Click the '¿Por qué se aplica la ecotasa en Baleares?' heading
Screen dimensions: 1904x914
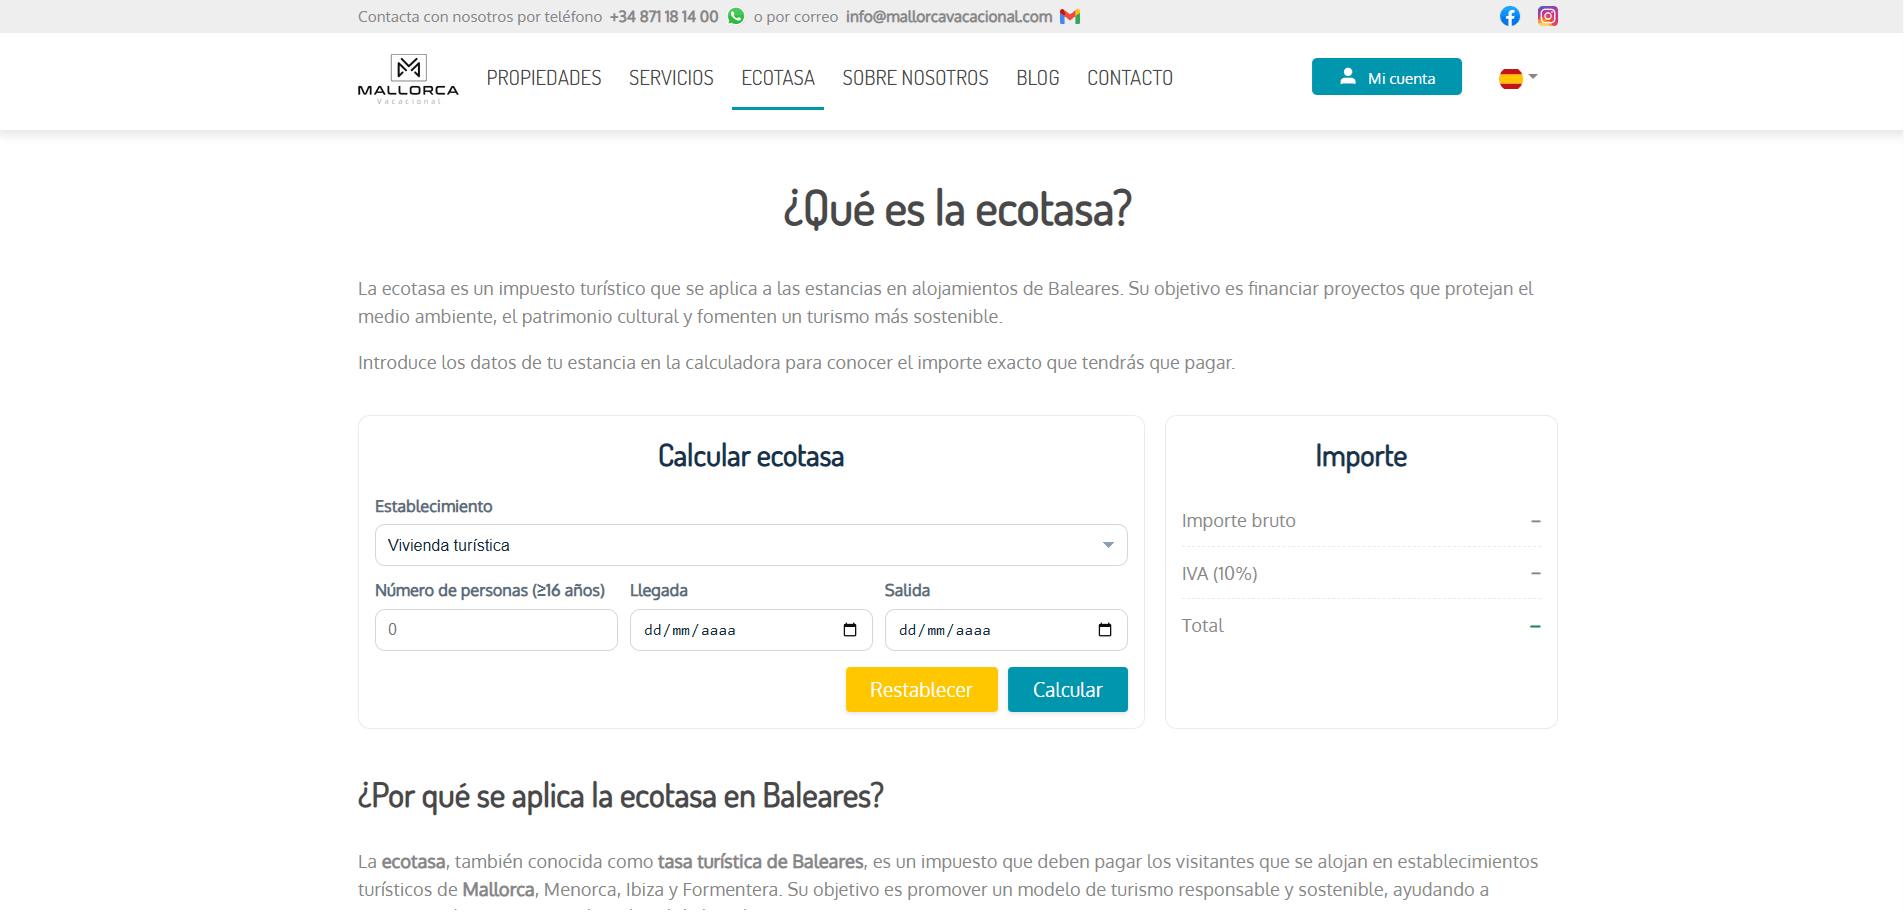621,796
